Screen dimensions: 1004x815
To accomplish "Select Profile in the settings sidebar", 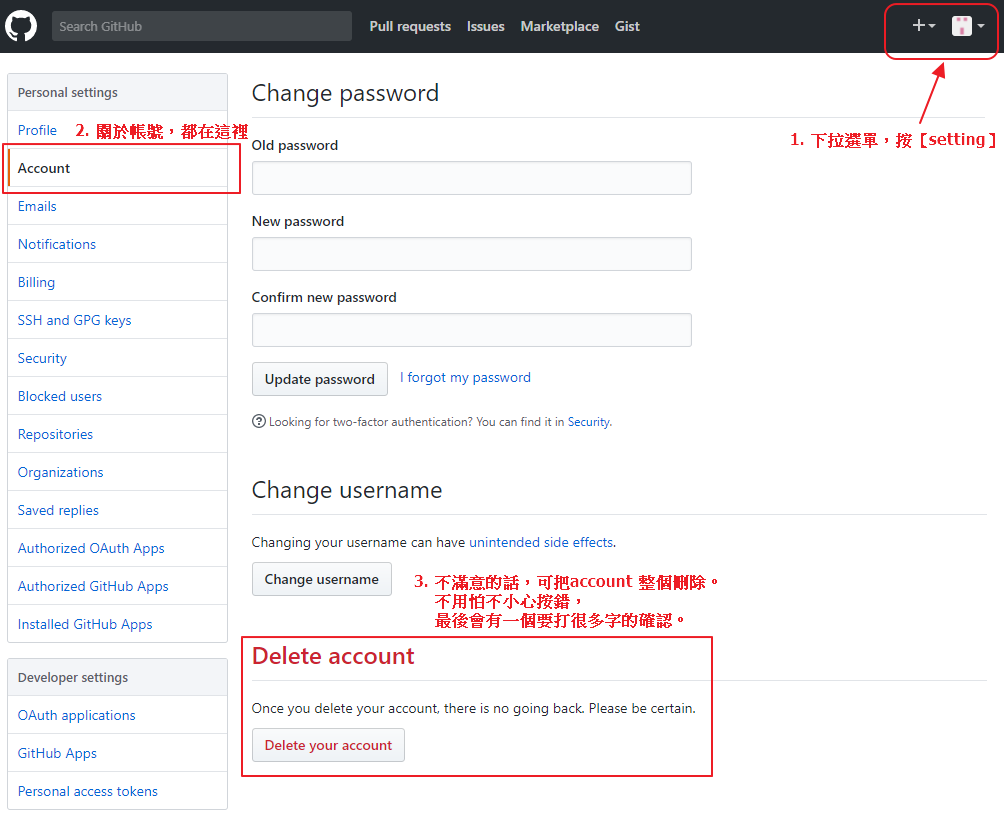I will coord(37,130).
